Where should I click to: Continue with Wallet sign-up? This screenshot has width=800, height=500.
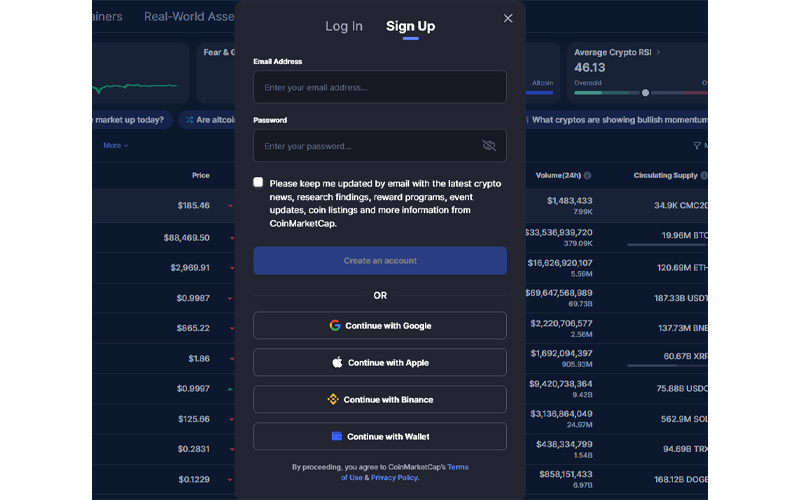coord(380,437)
